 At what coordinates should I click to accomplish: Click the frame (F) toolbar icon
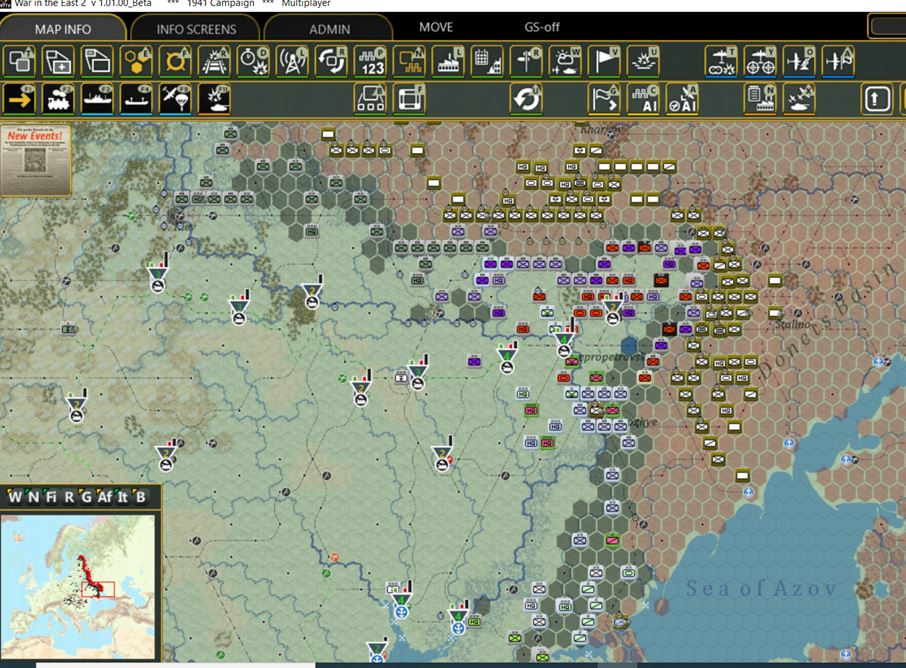tap(409, 99)
